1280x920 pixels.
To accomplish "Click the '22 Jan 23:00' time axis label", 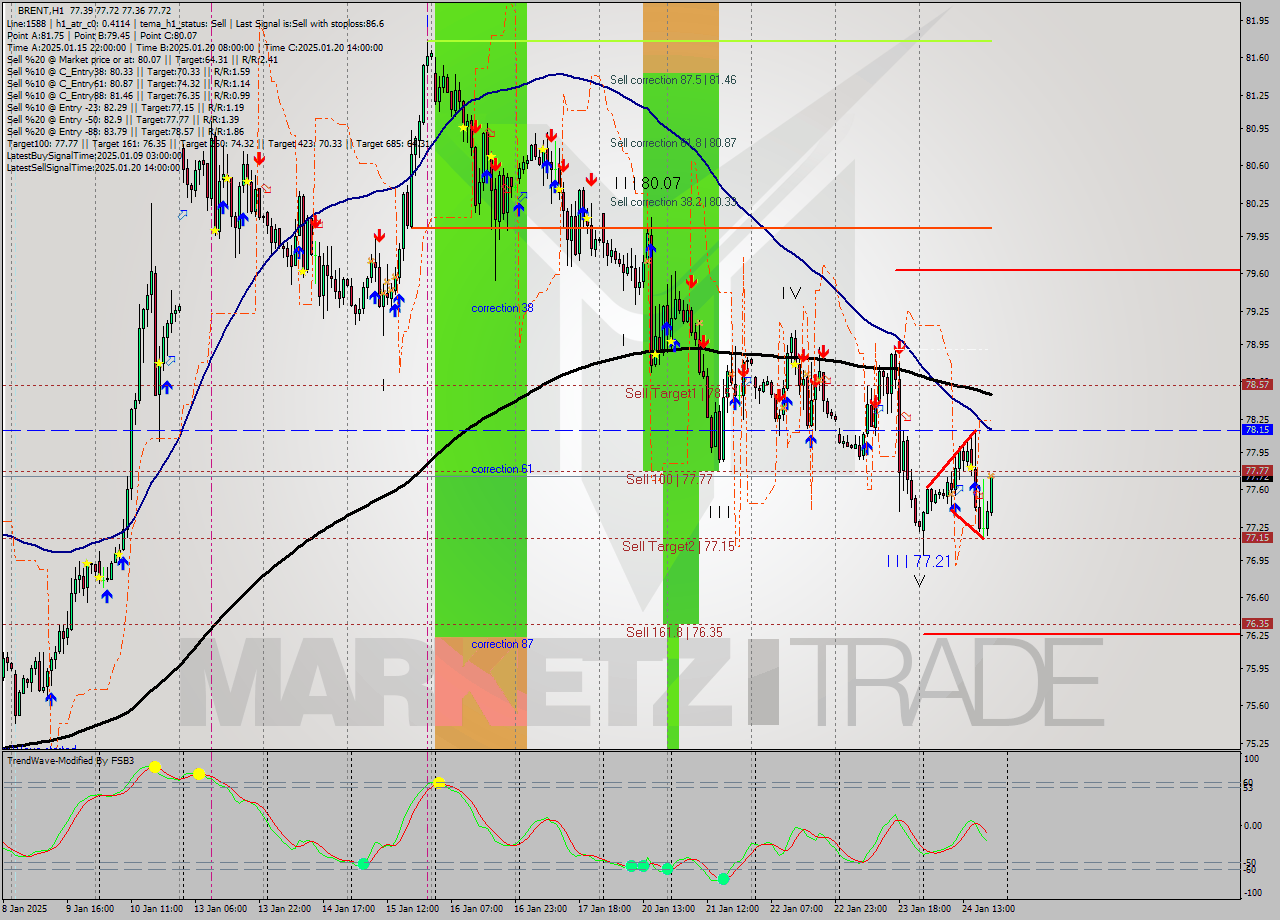I will [861, 909].
